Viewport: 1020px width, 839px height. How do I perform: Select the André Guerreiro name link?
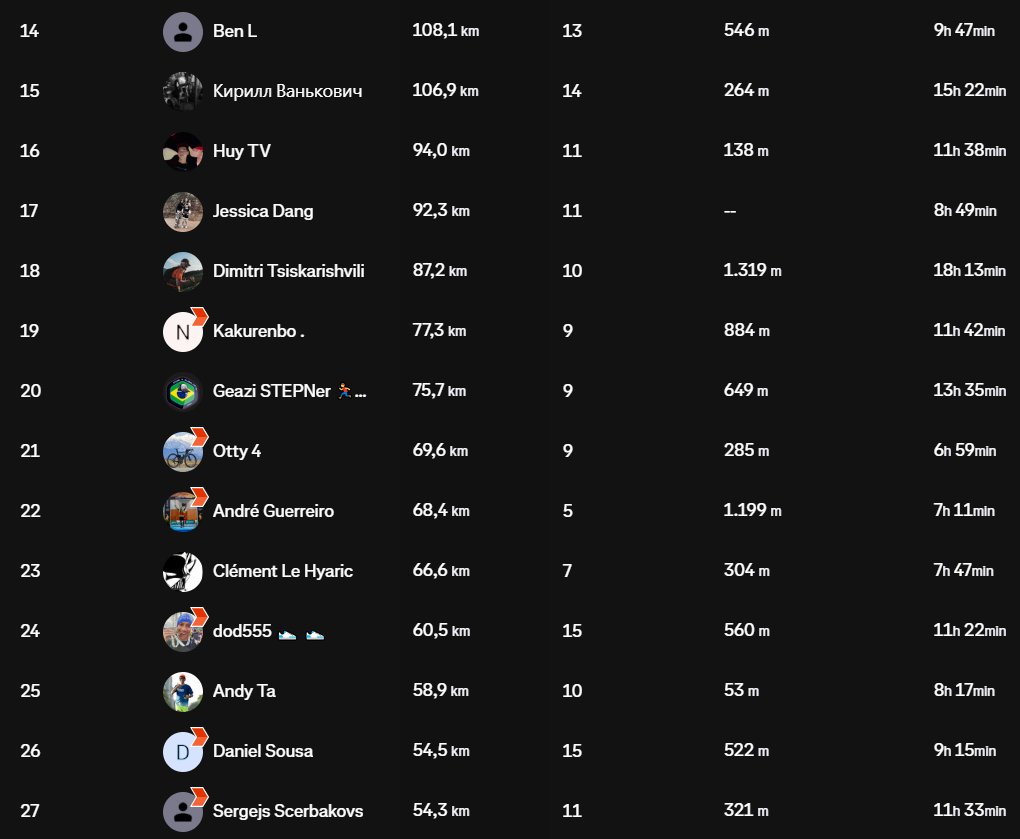[273, 511]
